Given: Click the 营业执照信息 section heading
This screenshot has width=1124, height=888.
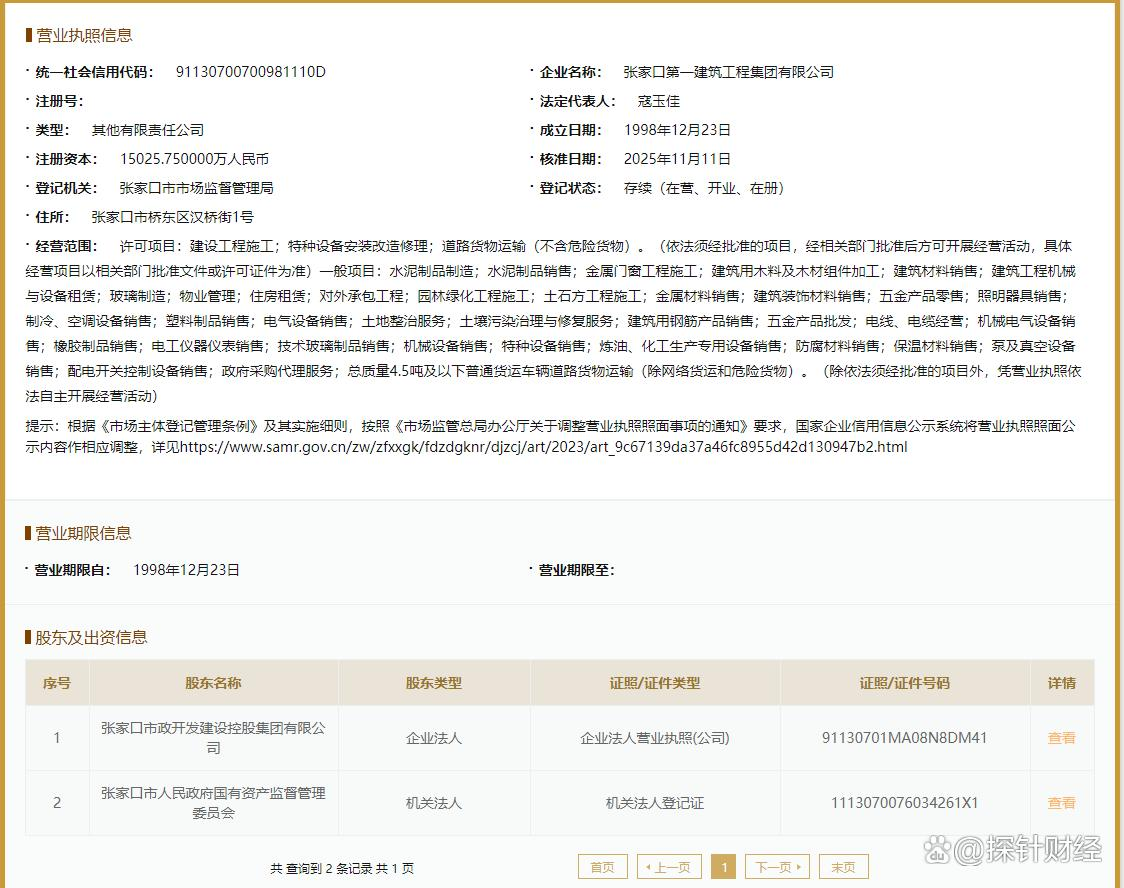Looking at the screenshot, I should 84,35.
